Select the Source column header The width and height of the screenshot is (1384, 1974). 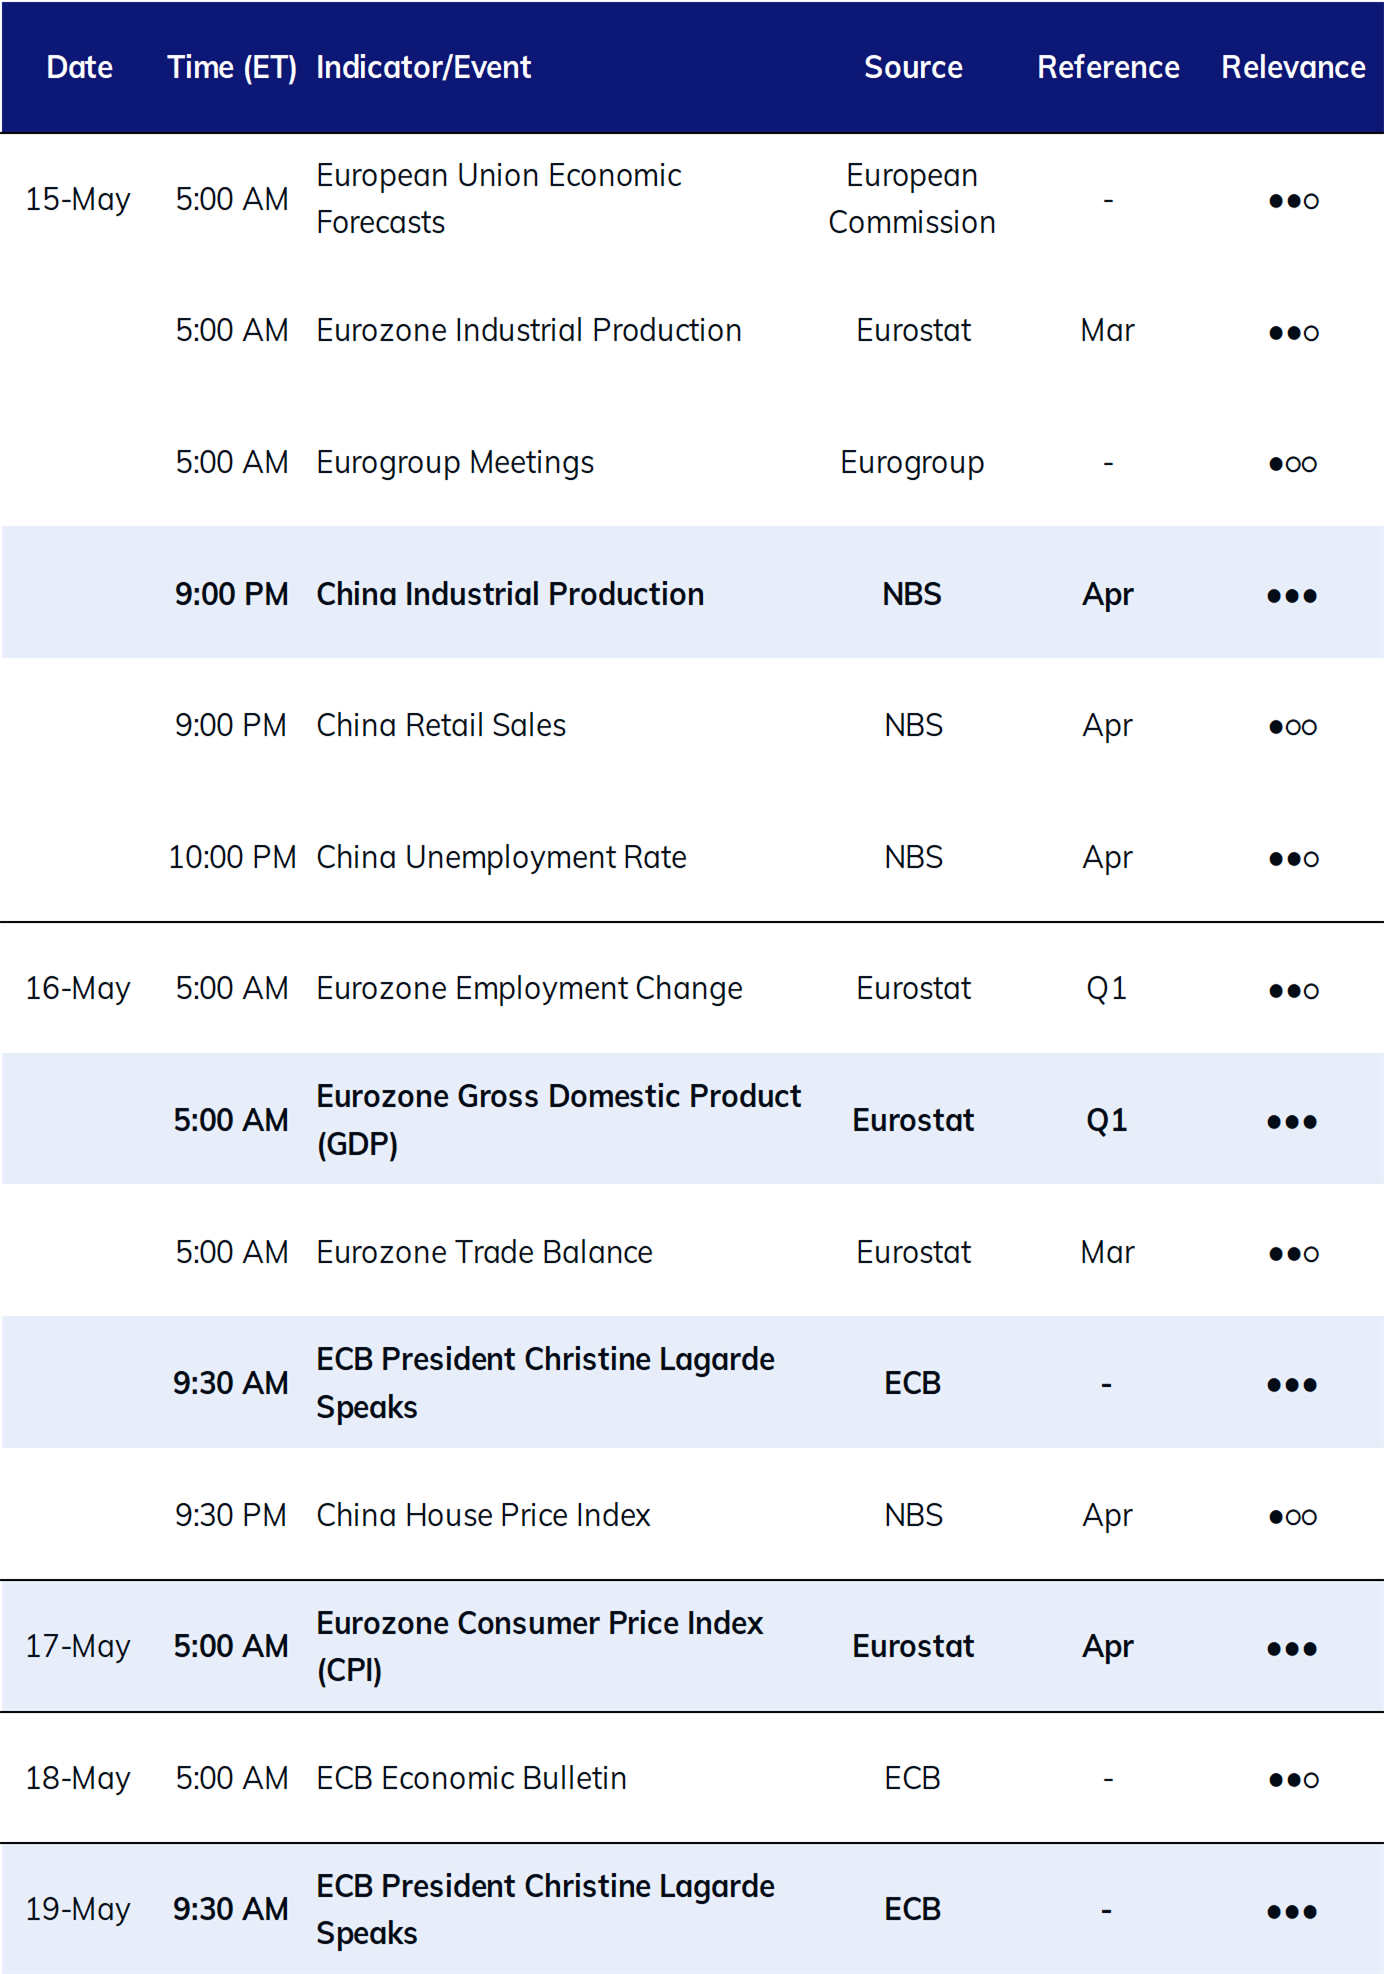coord(913,67)
